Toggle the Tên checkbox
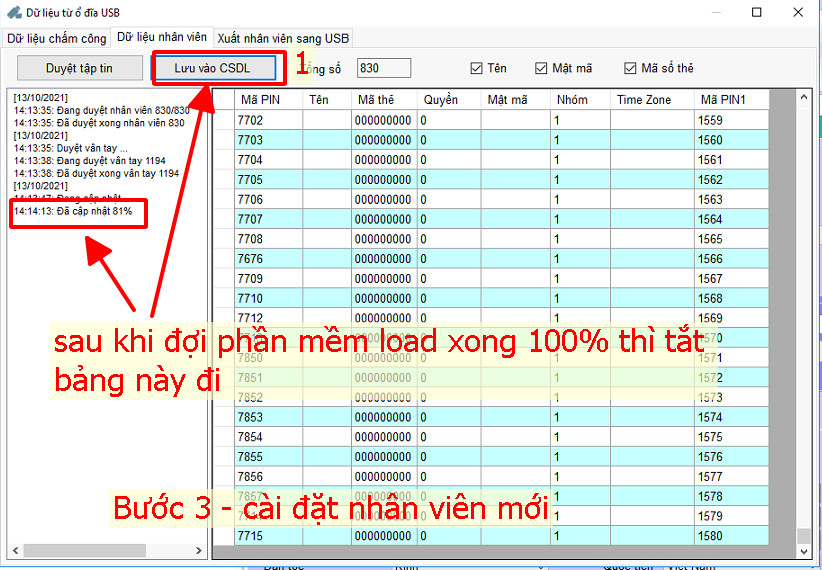This screenshot has width=822, height=570. point(477,69)
